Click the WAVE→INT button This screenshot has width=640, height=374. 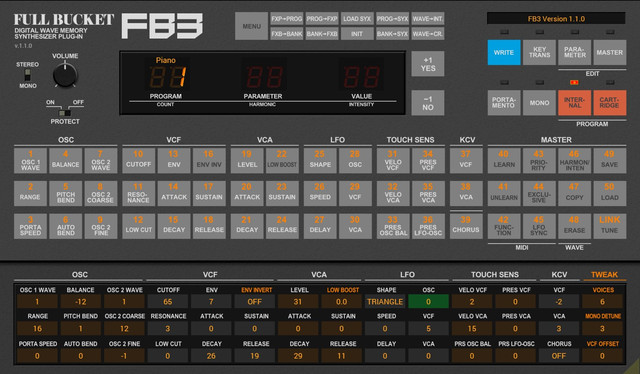(x=428, y=19)
